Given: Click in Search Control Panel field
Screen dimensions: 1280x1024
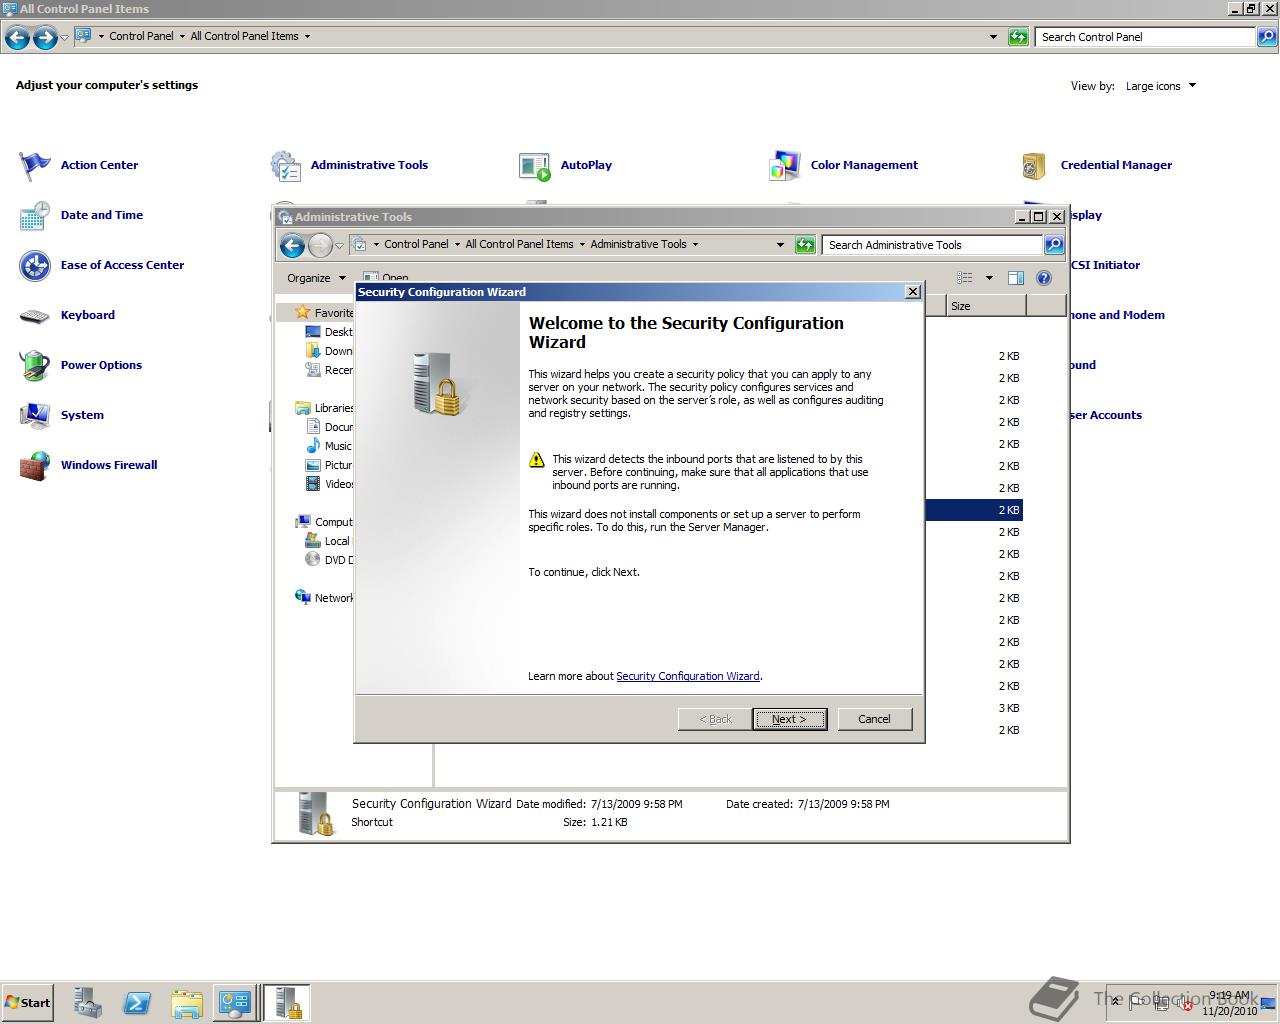Looking at the screenshot, I should pos(1146,37).
